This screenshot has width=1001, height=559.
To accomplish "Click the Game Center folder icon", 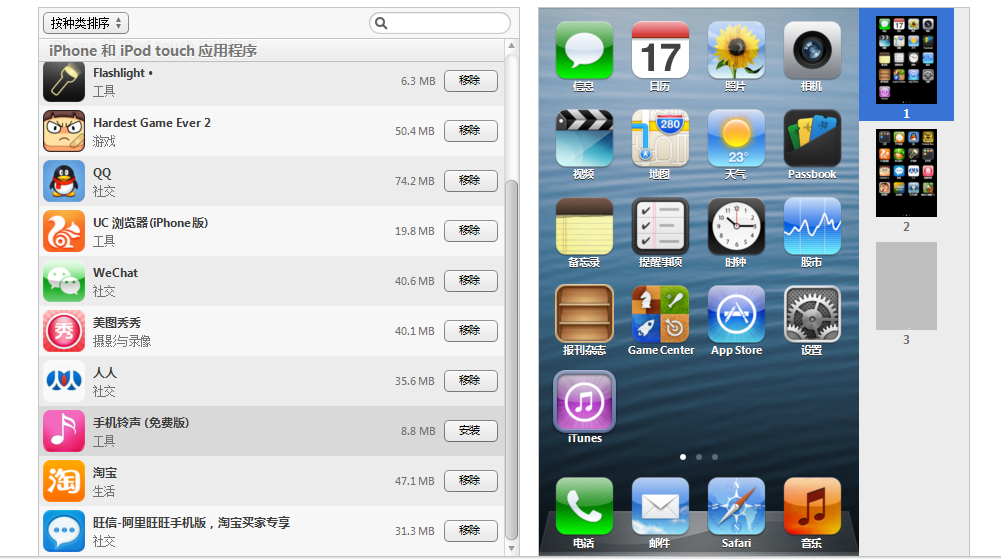I will click(x=660, y=314).
